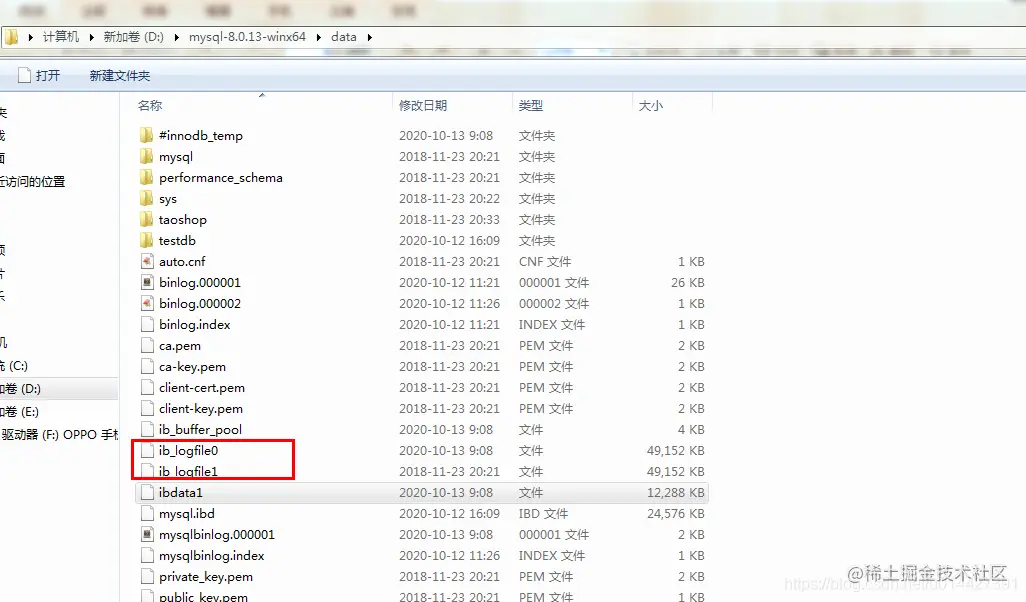Open the #innodb_temp folder icon
The width and height of the screenshot is (1026, 602).
(147, 135)
